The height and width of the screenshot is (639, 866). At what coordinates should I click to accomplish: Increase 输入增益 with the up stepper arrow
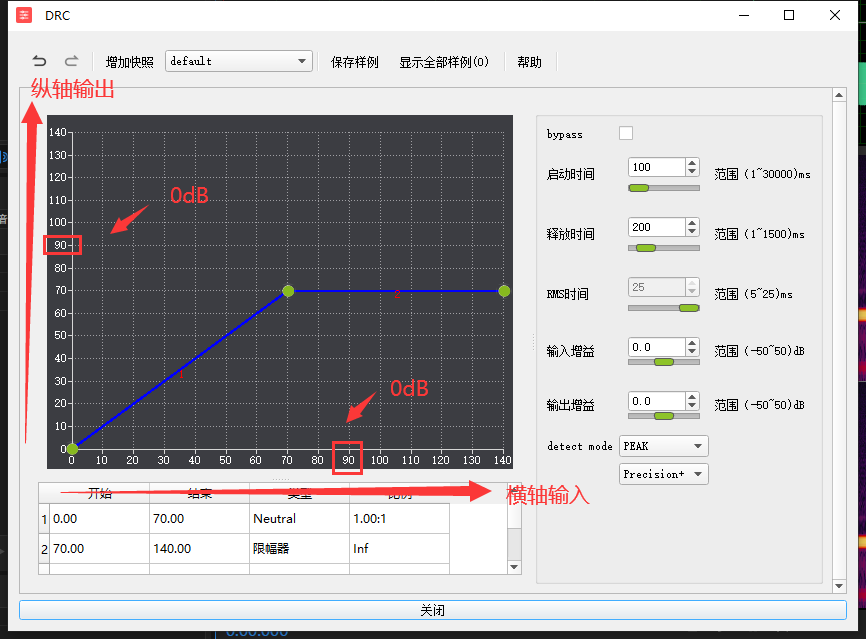click(x=692, y=342)
